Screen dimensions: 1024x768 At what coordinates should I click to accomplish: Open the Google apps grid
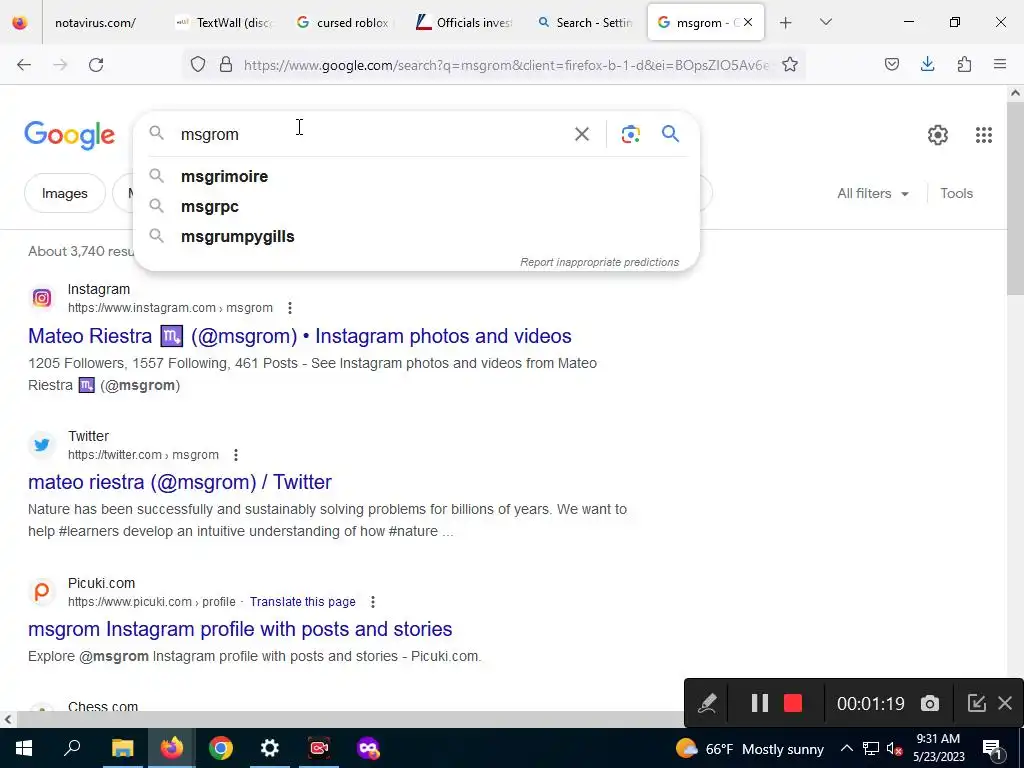point(984,135)
